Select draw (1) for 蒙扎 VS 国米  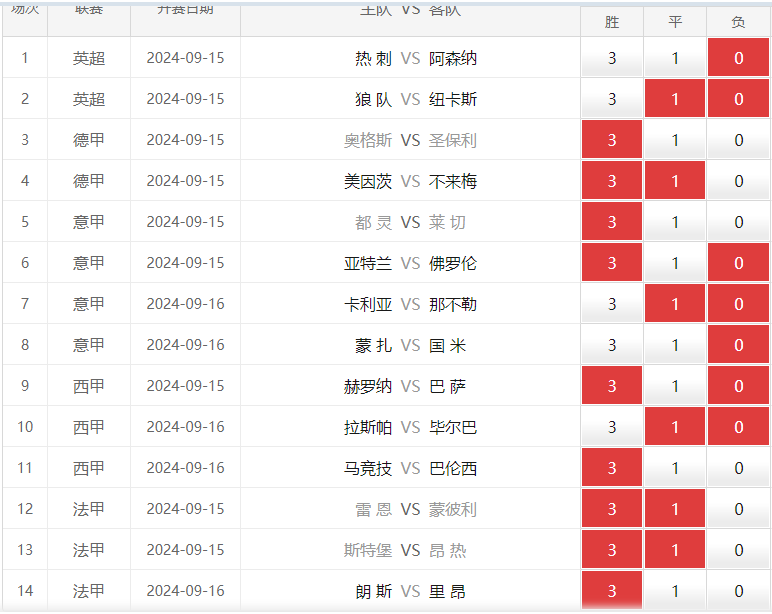tap(675, 345)
